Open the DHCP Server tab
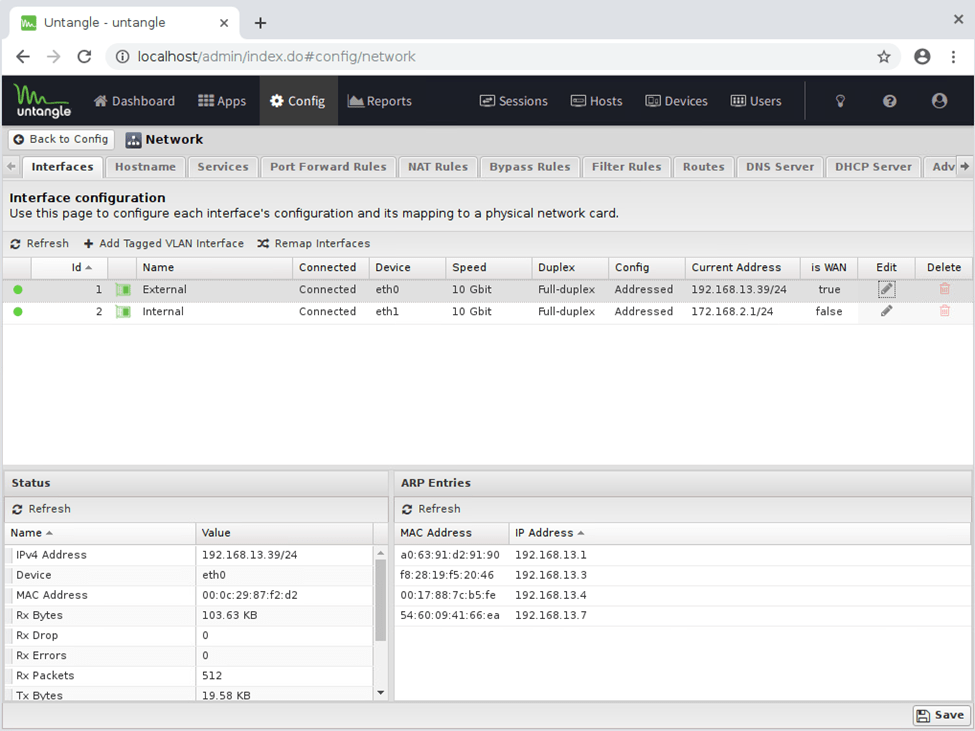Screen dimensions: 975x731 tap(873, 167)
